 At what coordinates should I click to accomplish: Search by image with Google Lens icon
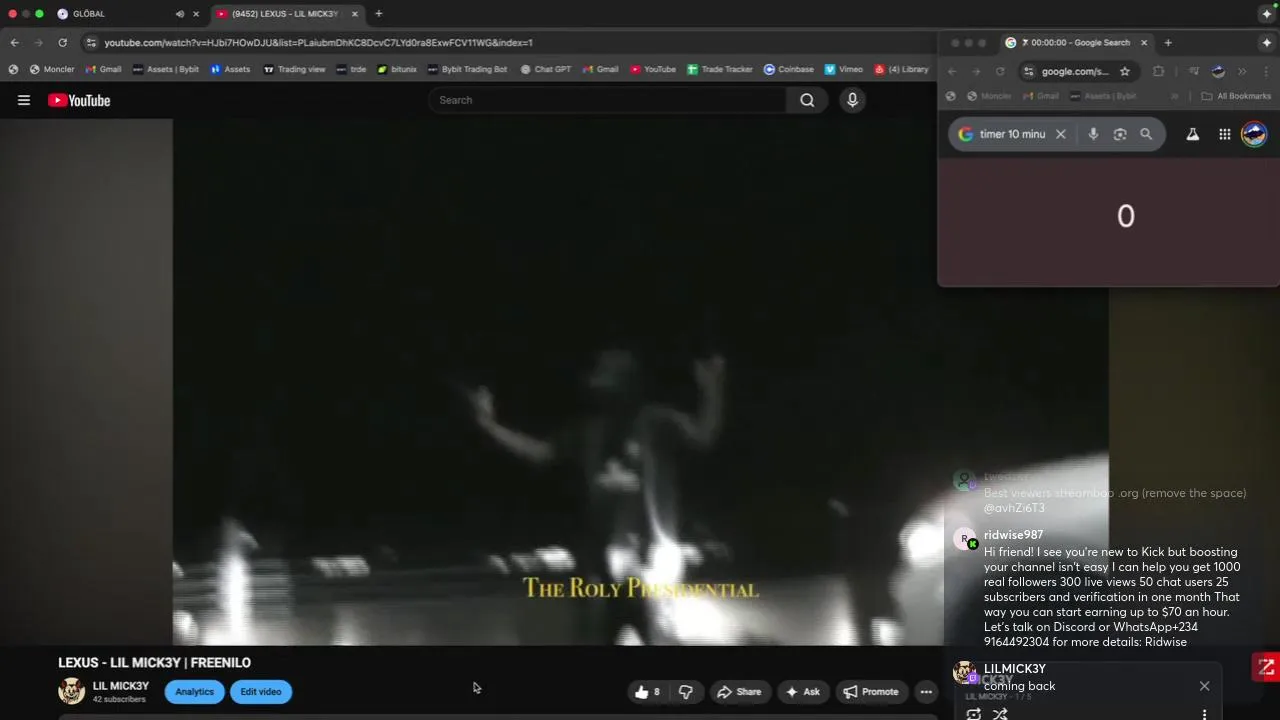click(1120, 134)
